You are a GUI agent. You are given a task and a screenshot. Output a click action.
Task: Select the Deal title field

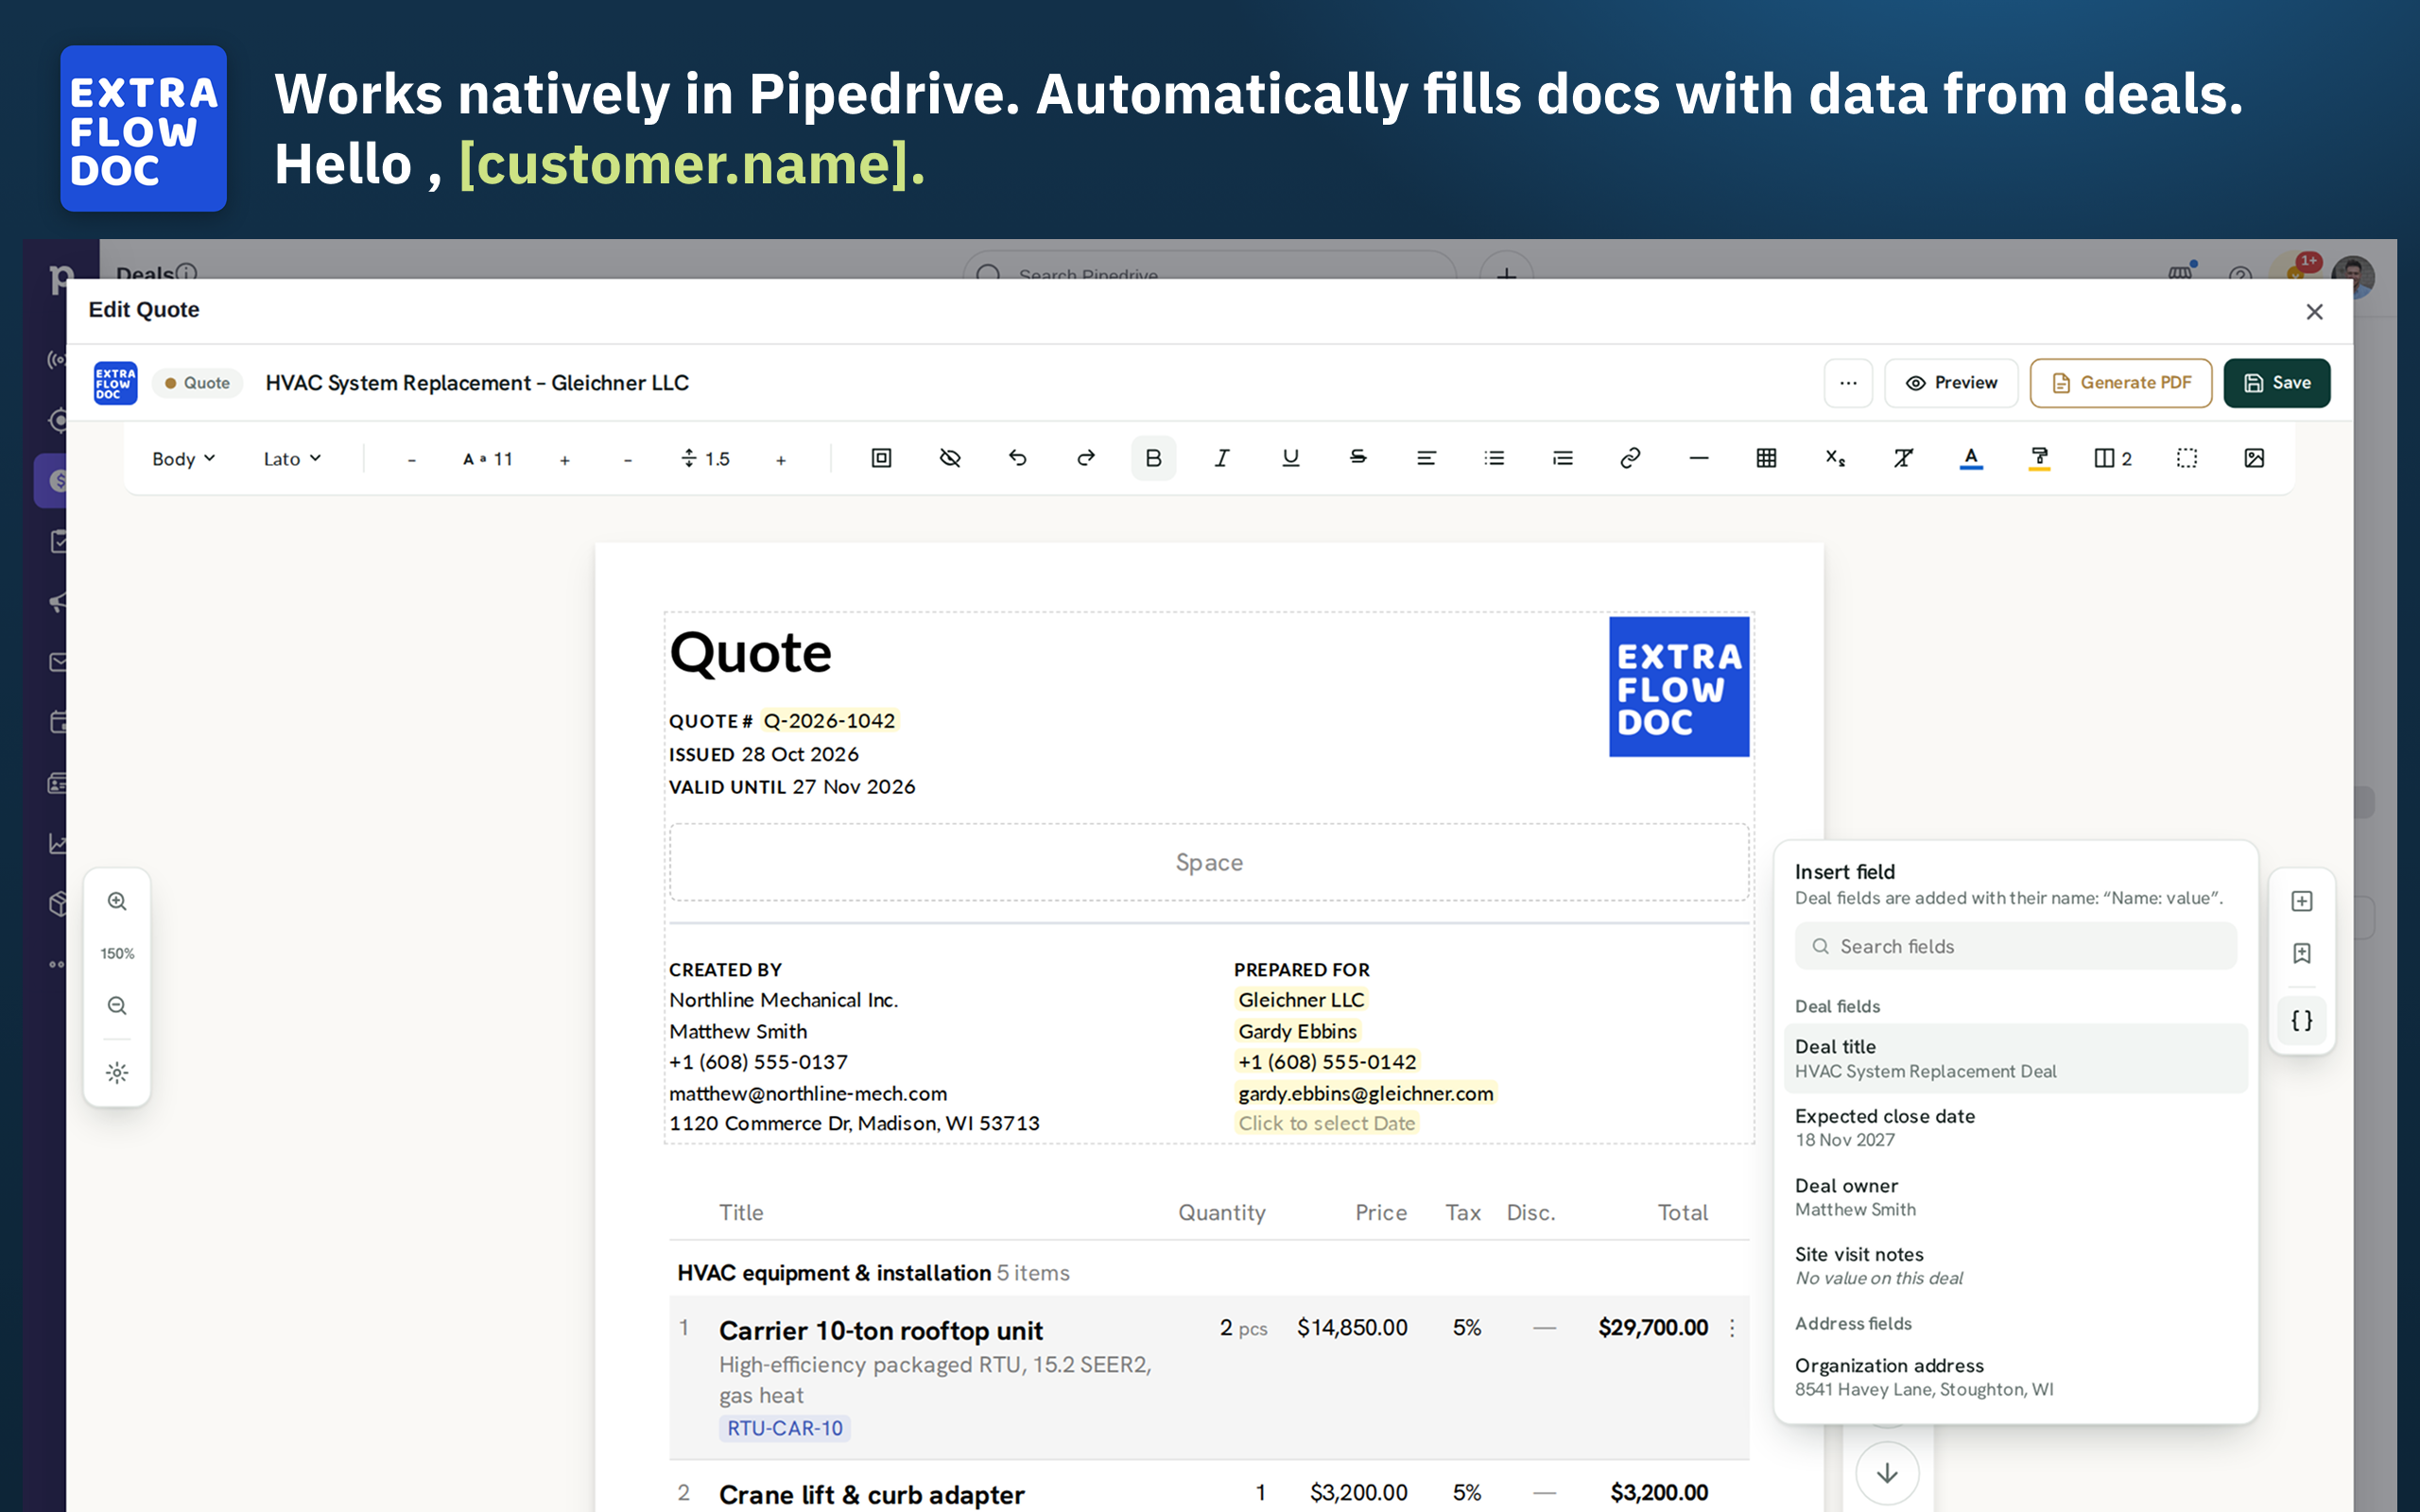click(x=2014, y=1058)
